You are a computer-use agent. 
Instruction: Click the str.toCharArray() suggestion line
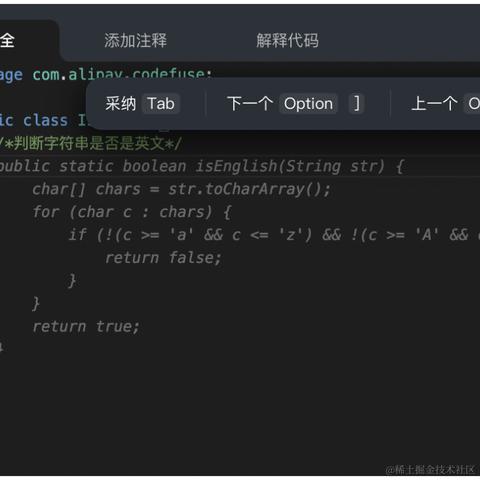181,189
